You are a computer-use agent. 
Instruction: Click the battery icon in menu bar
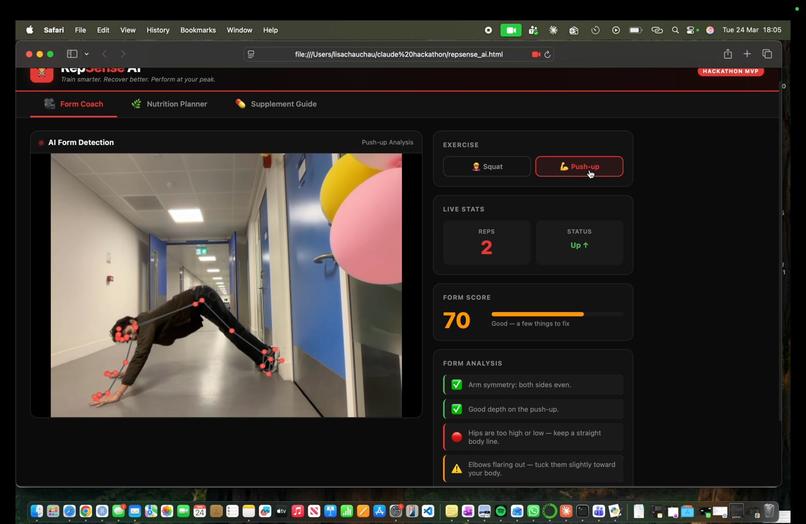[x=636, y=30]
